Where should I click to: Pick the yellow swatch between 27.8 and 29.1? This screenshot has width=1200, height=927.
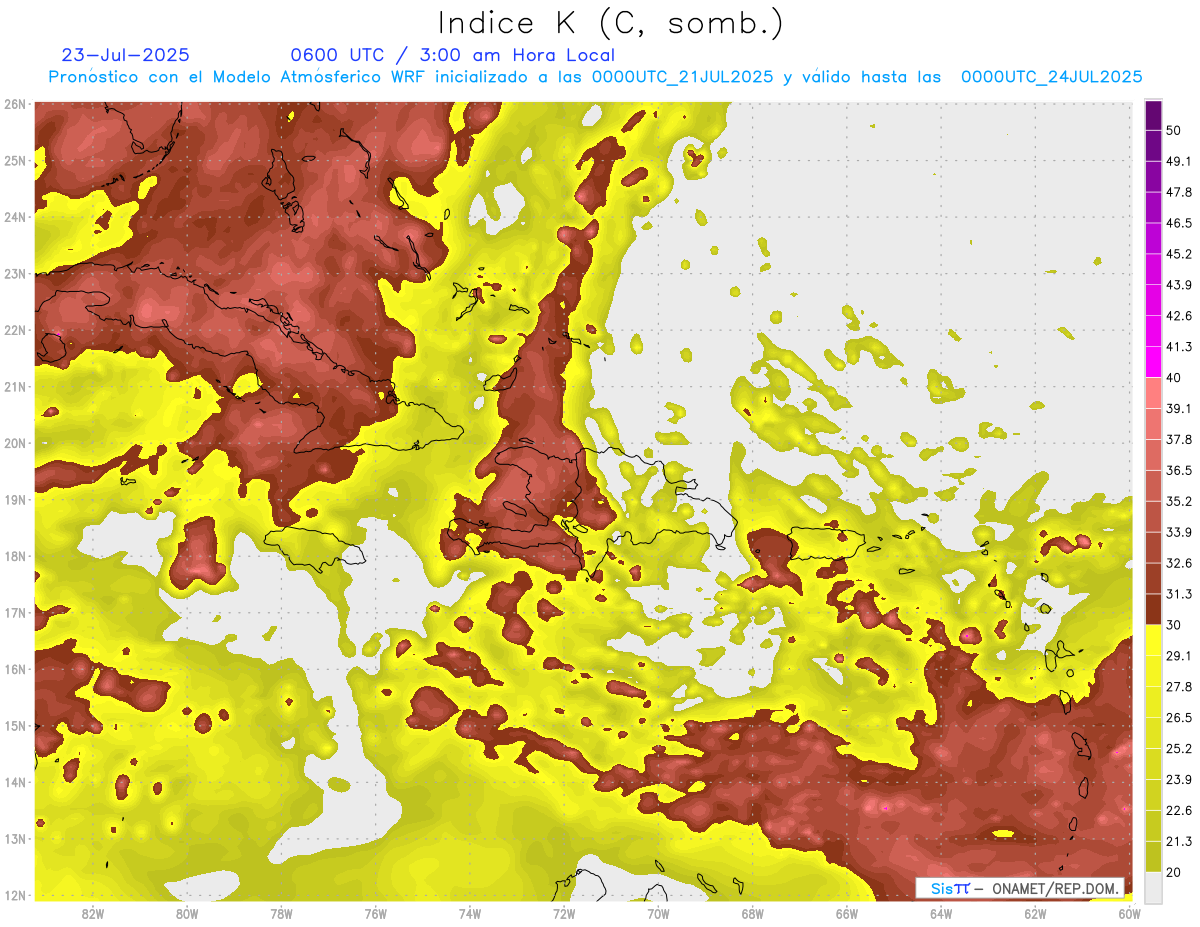coord(1153,671)
